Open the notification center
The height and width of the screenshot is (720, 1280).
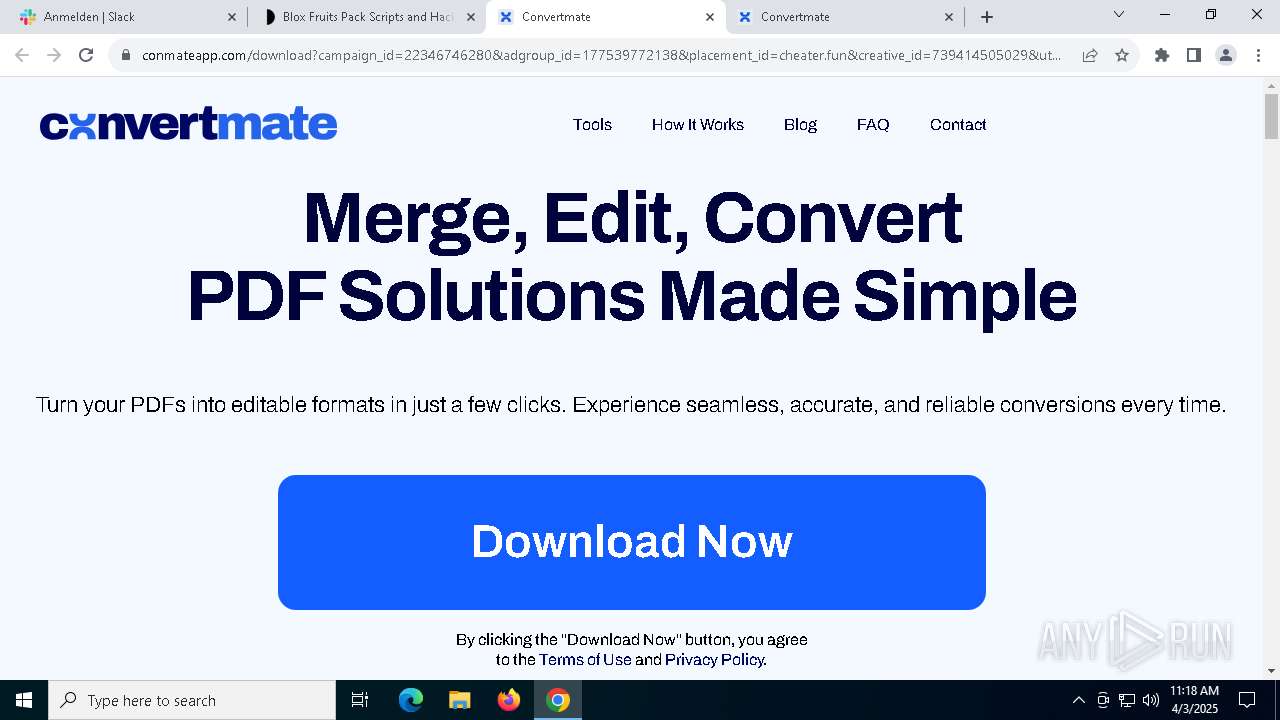click(1247, 700)
